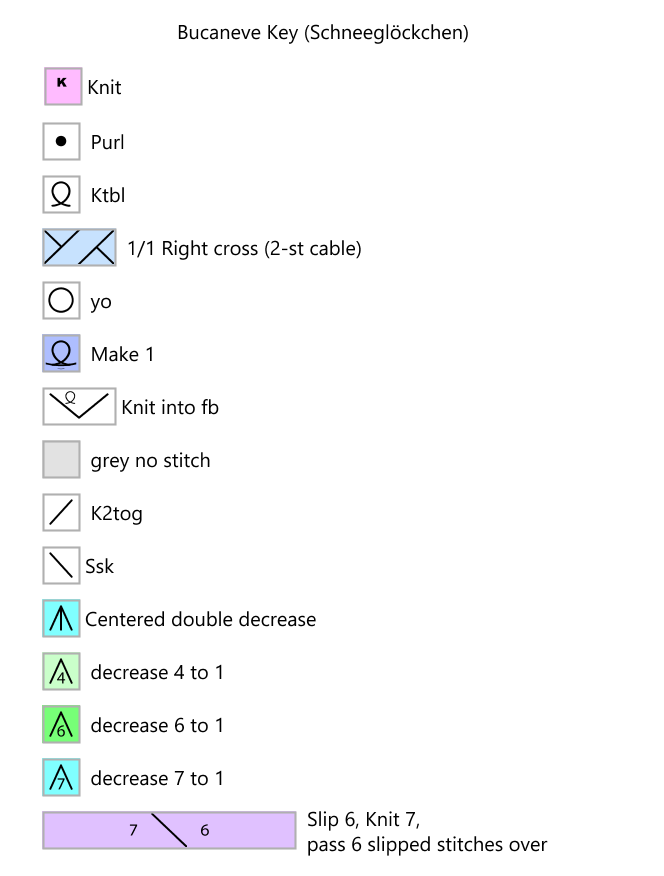Select the K2tog slash symbol
The image size is (664, 876).
click(61, 513)
